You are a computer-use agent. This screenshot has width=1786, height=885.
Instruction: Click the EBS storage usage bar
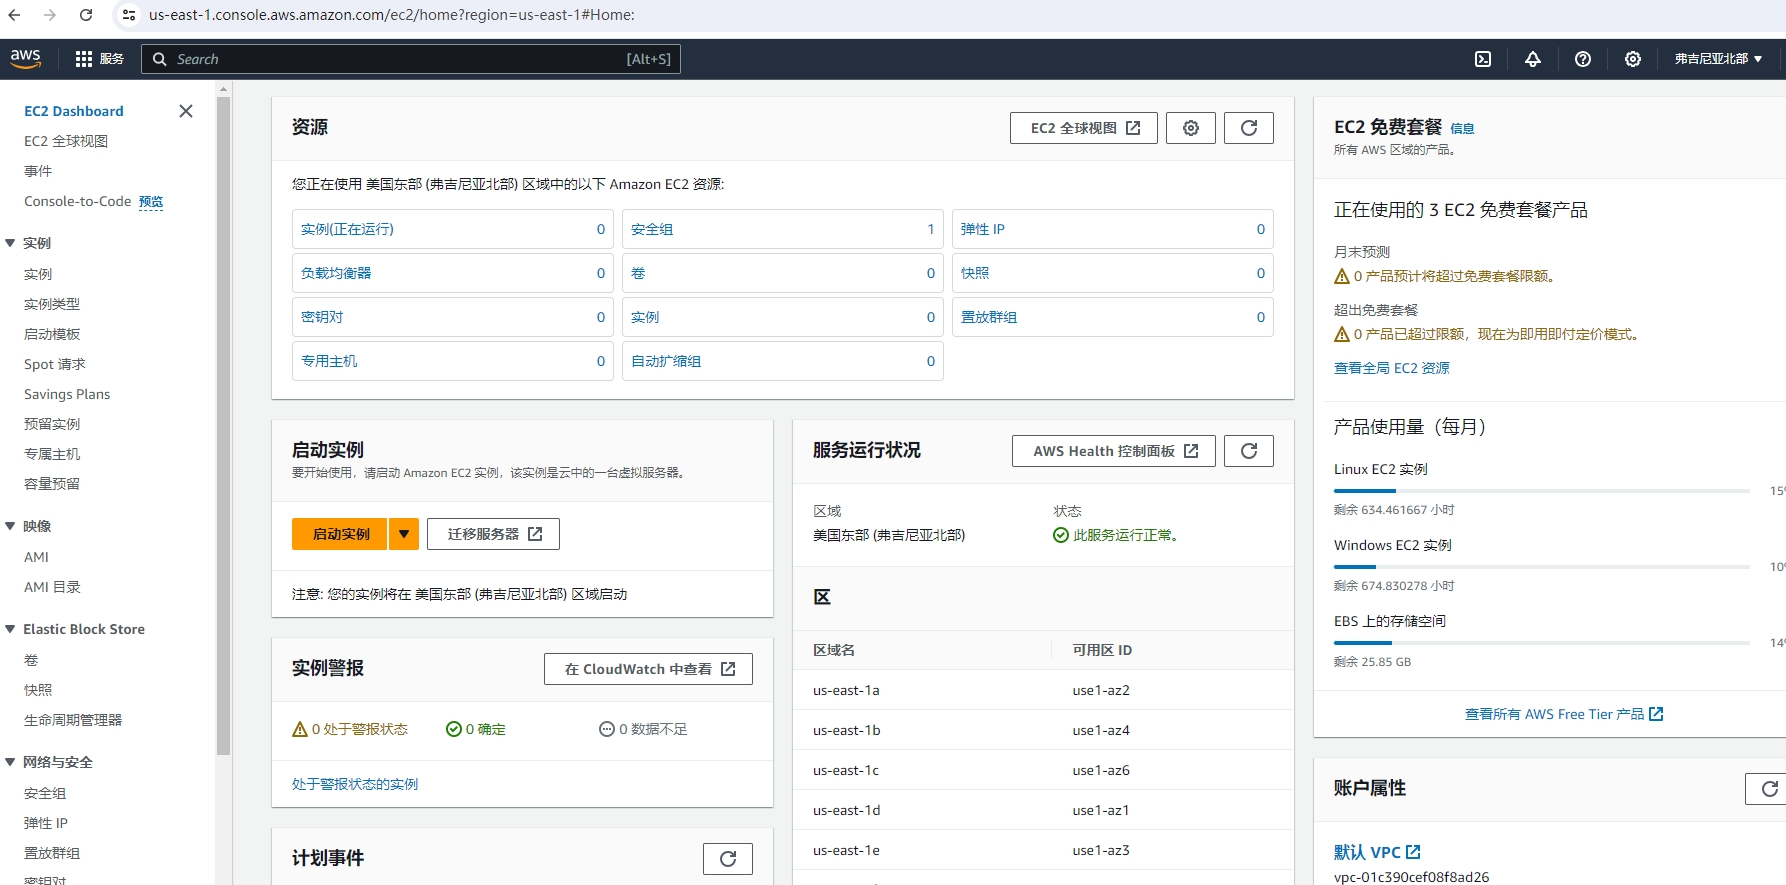tap(1542, 643)
